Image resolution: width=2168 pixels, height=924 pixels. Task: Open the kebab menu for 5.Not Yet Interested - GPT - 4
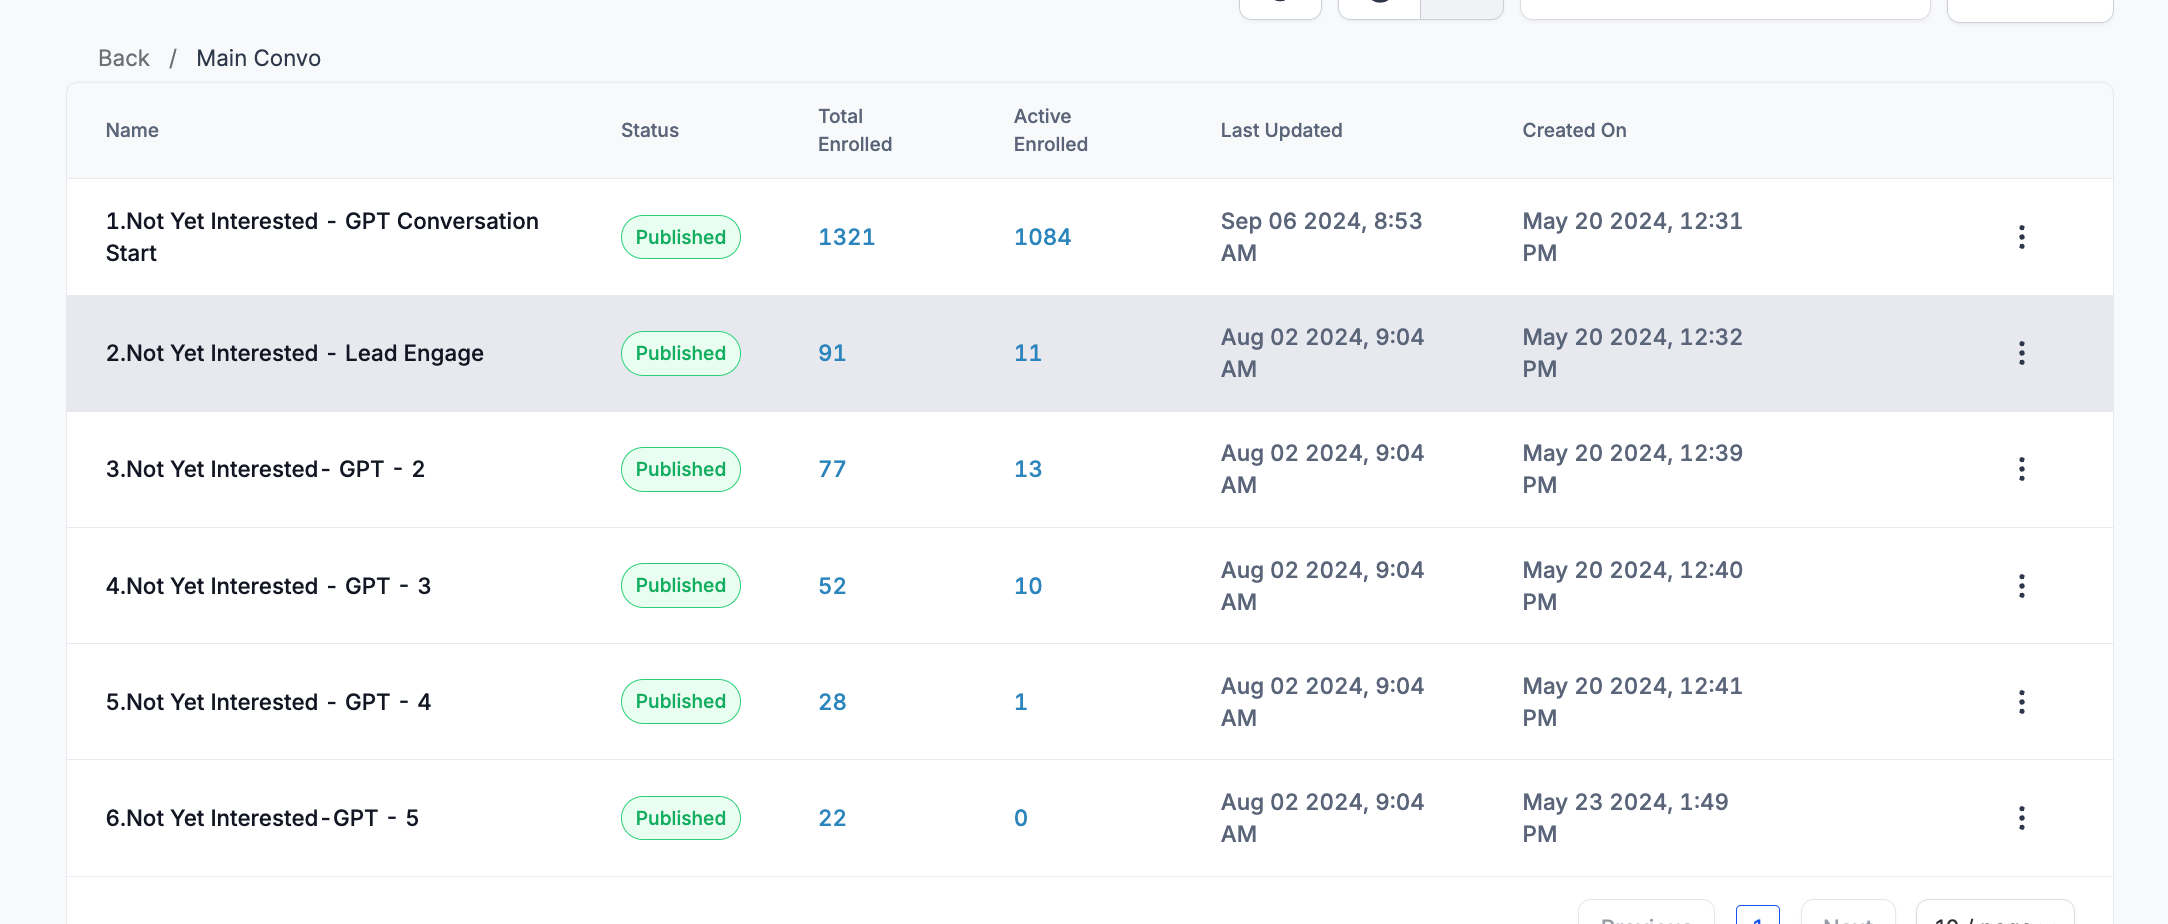(2021, 702)
